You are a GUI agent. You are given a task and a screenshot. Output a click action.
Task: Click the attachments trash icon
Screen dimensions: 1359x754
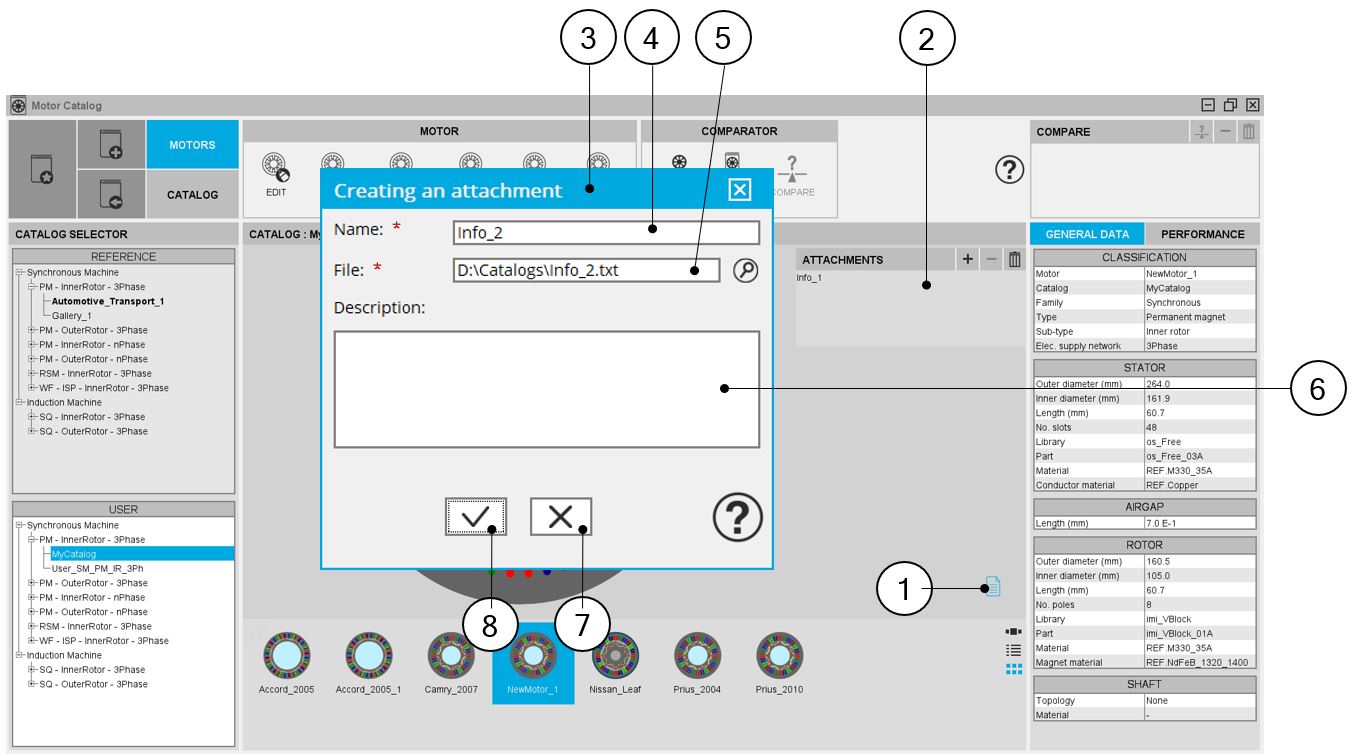pos(1014,260)
